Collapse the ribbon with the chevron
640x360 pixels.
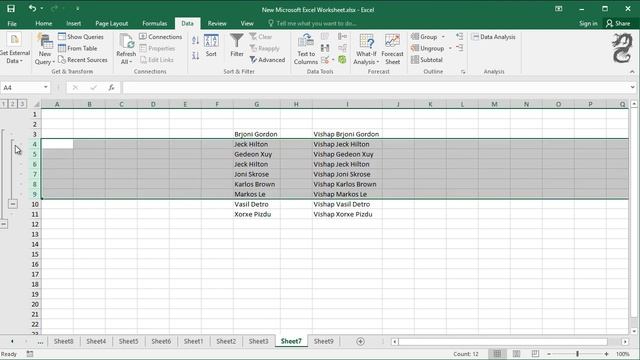click(632, 72)
